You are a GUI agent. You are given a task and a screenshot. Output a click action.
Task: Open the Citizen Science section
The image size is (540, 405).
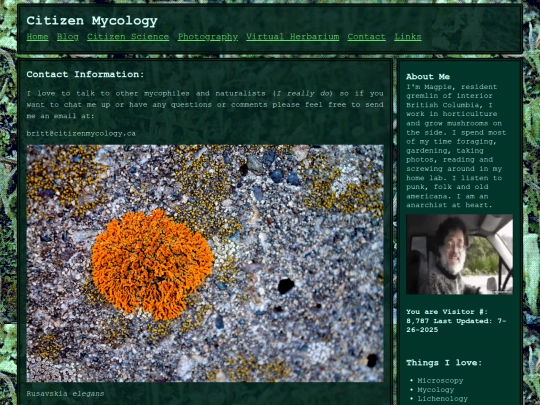pos(128,37)
